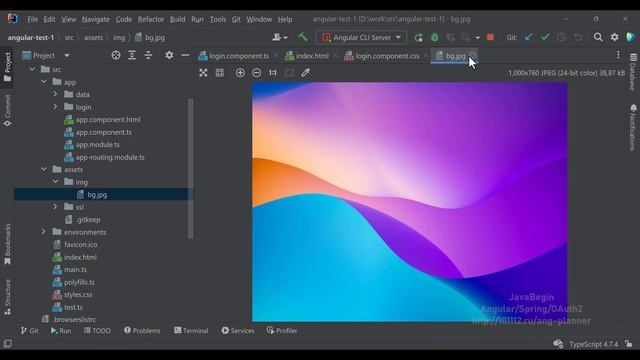Zoom out of the image
Image resolution: width=640 pixels, height=360 pixels.
pos(256,73)
